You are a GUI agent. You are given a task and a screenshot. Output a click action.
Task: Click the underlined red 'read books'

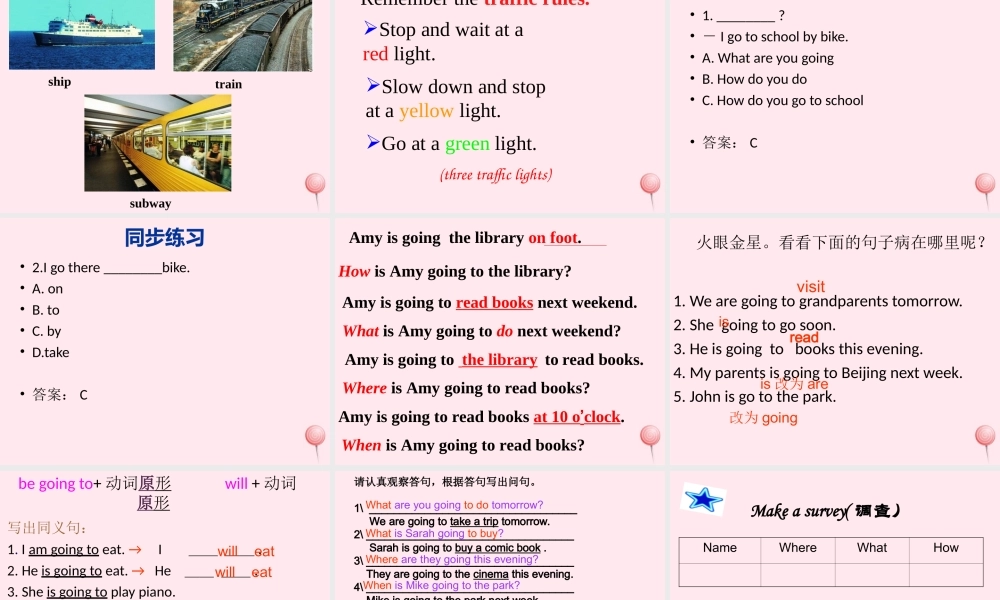pyautogui.click(x=494, y=302)
